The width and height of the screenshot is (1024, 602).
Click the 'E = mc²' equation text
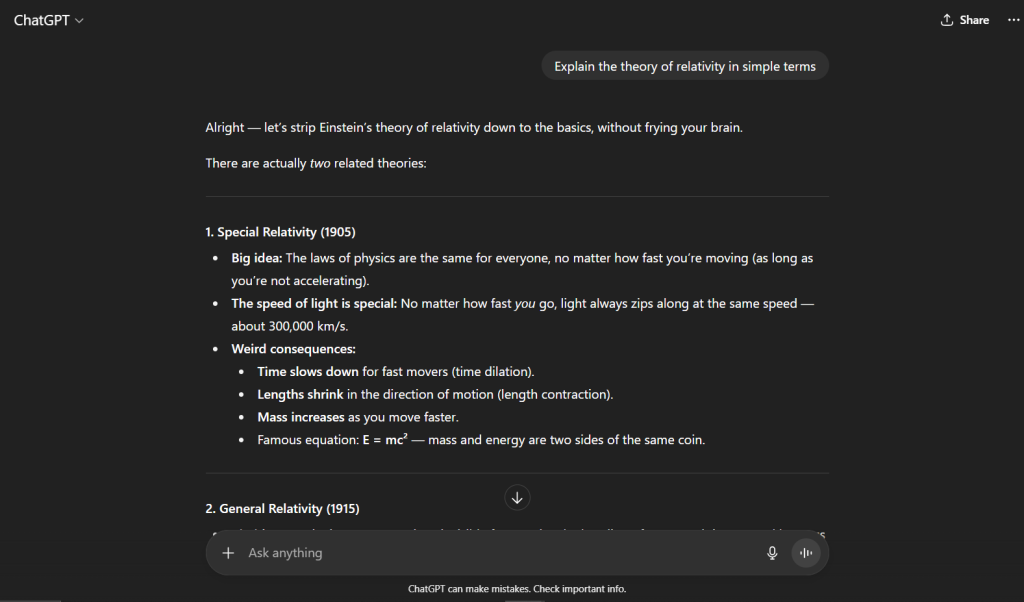[385, 440]
